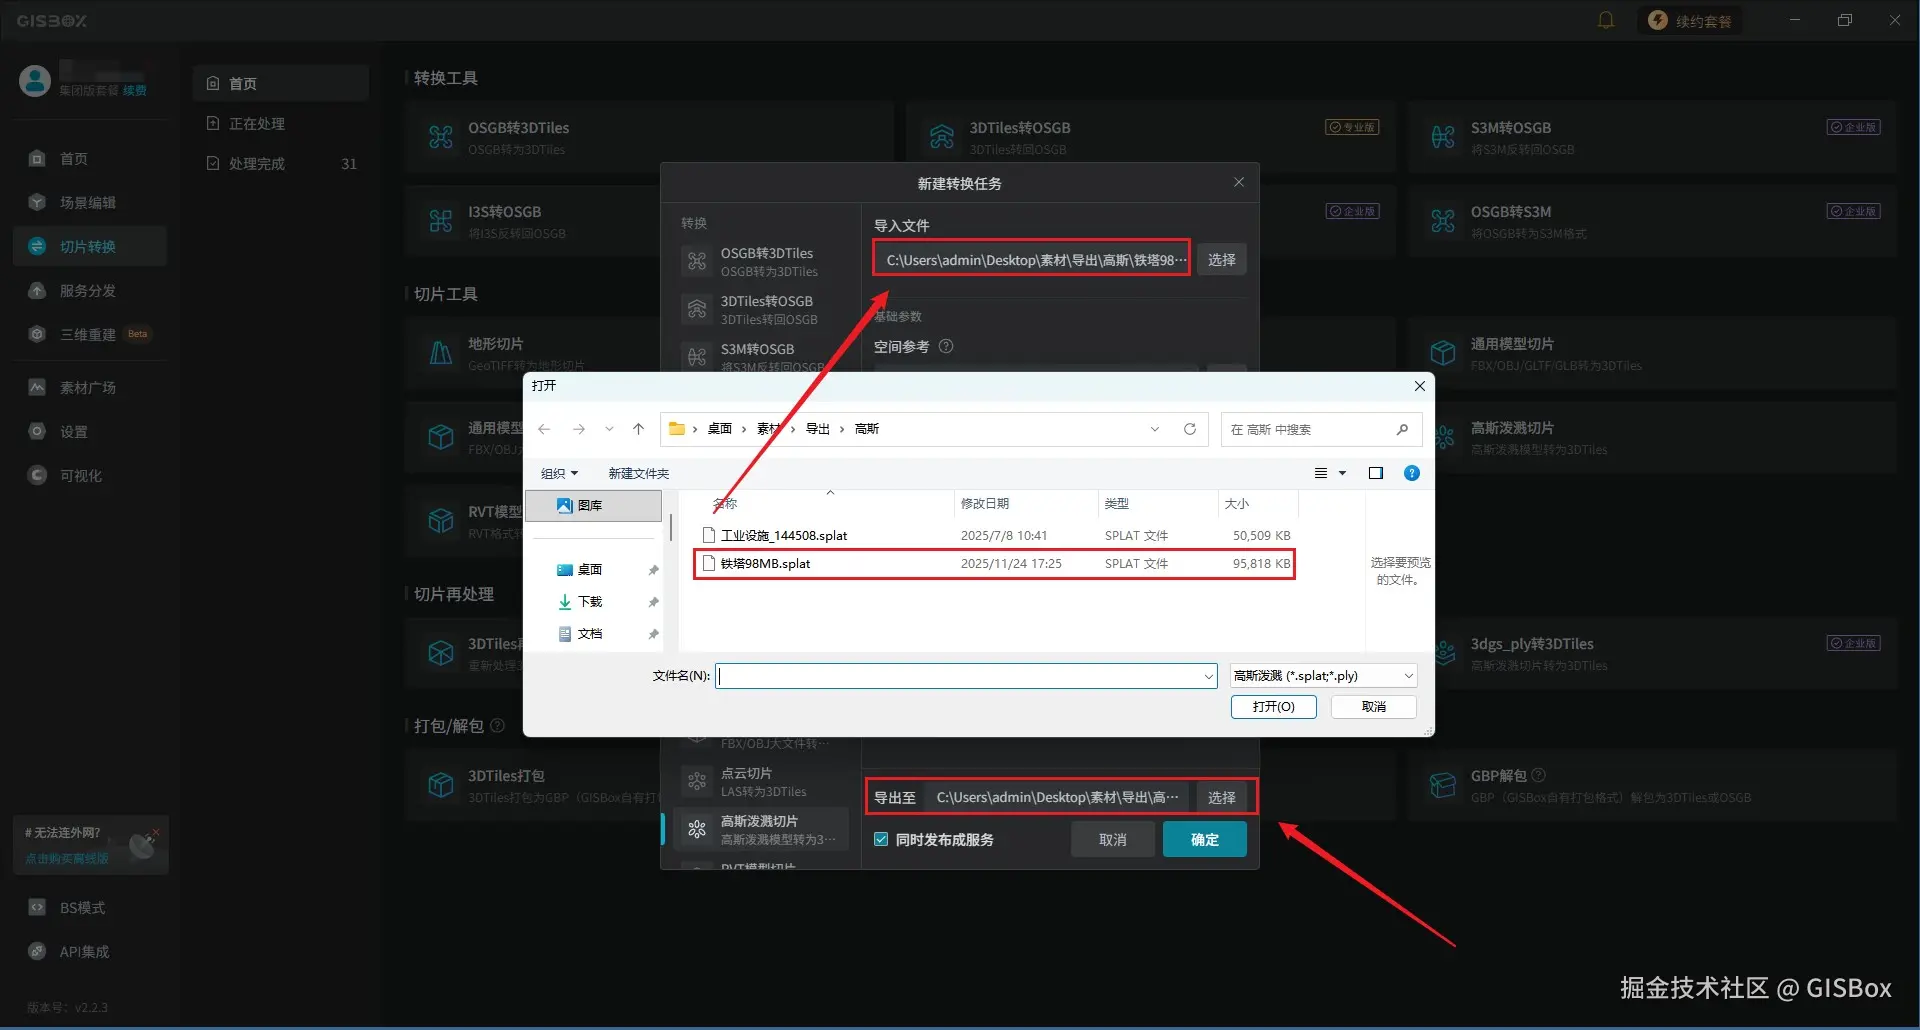Open the 服务分发 sidebar item

(88, 290)
